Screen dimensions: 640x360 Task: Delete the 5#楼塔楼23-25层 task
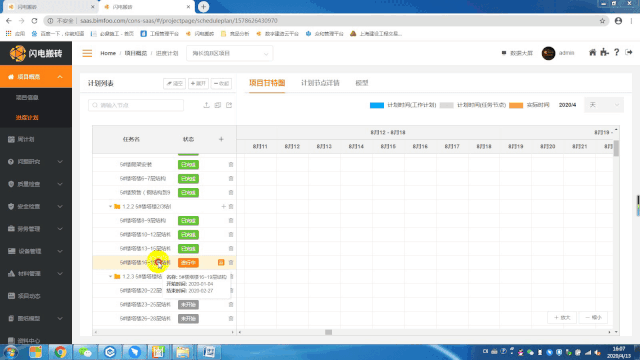231,304
